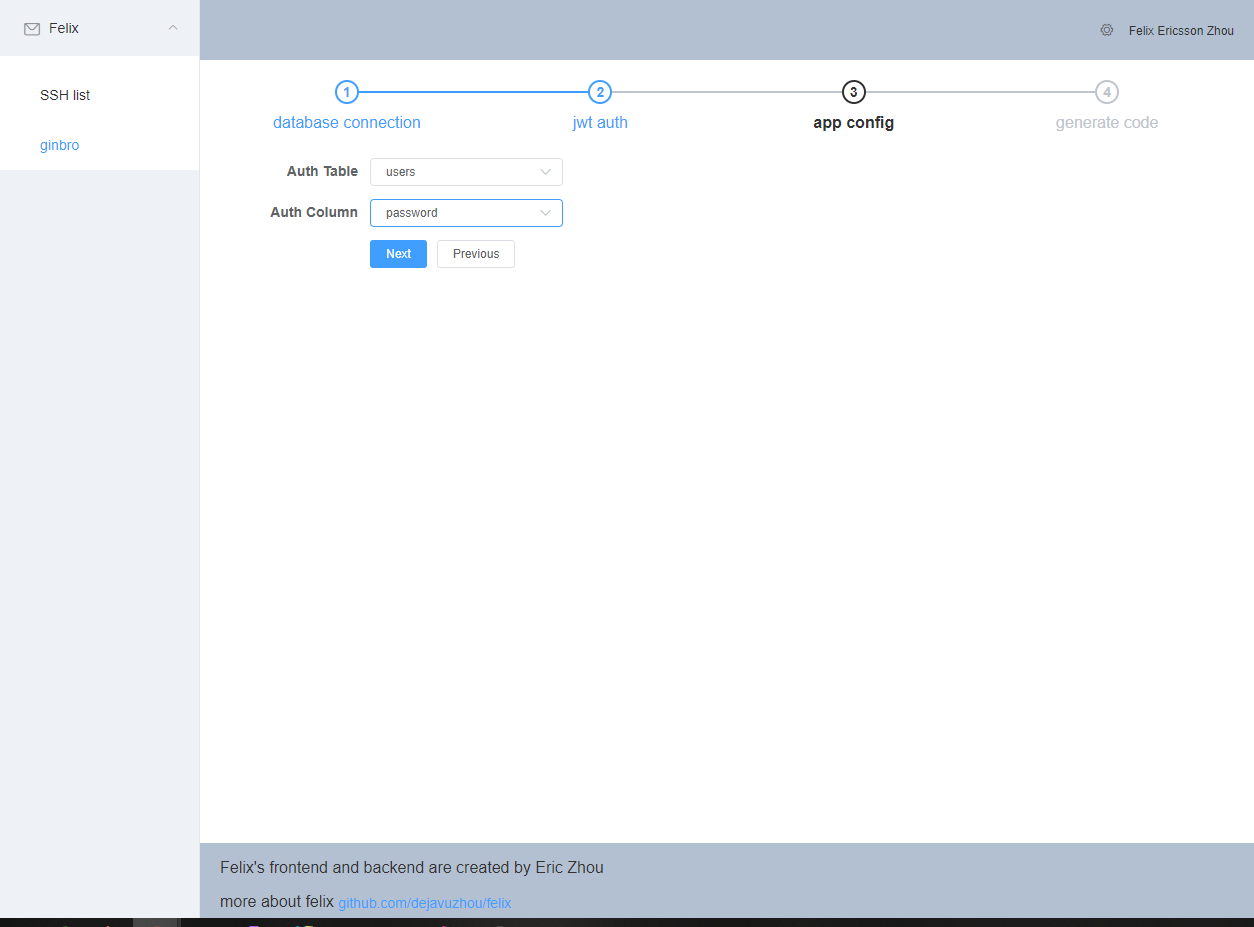
Task: Go to the database connection step
Action: [346, 123]
